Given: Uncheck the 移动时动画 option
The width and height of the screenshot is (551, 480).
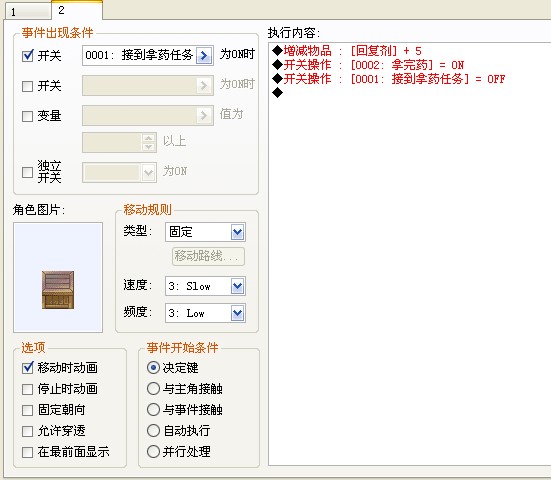Looking at the screenshot, I should pos(27,368).
